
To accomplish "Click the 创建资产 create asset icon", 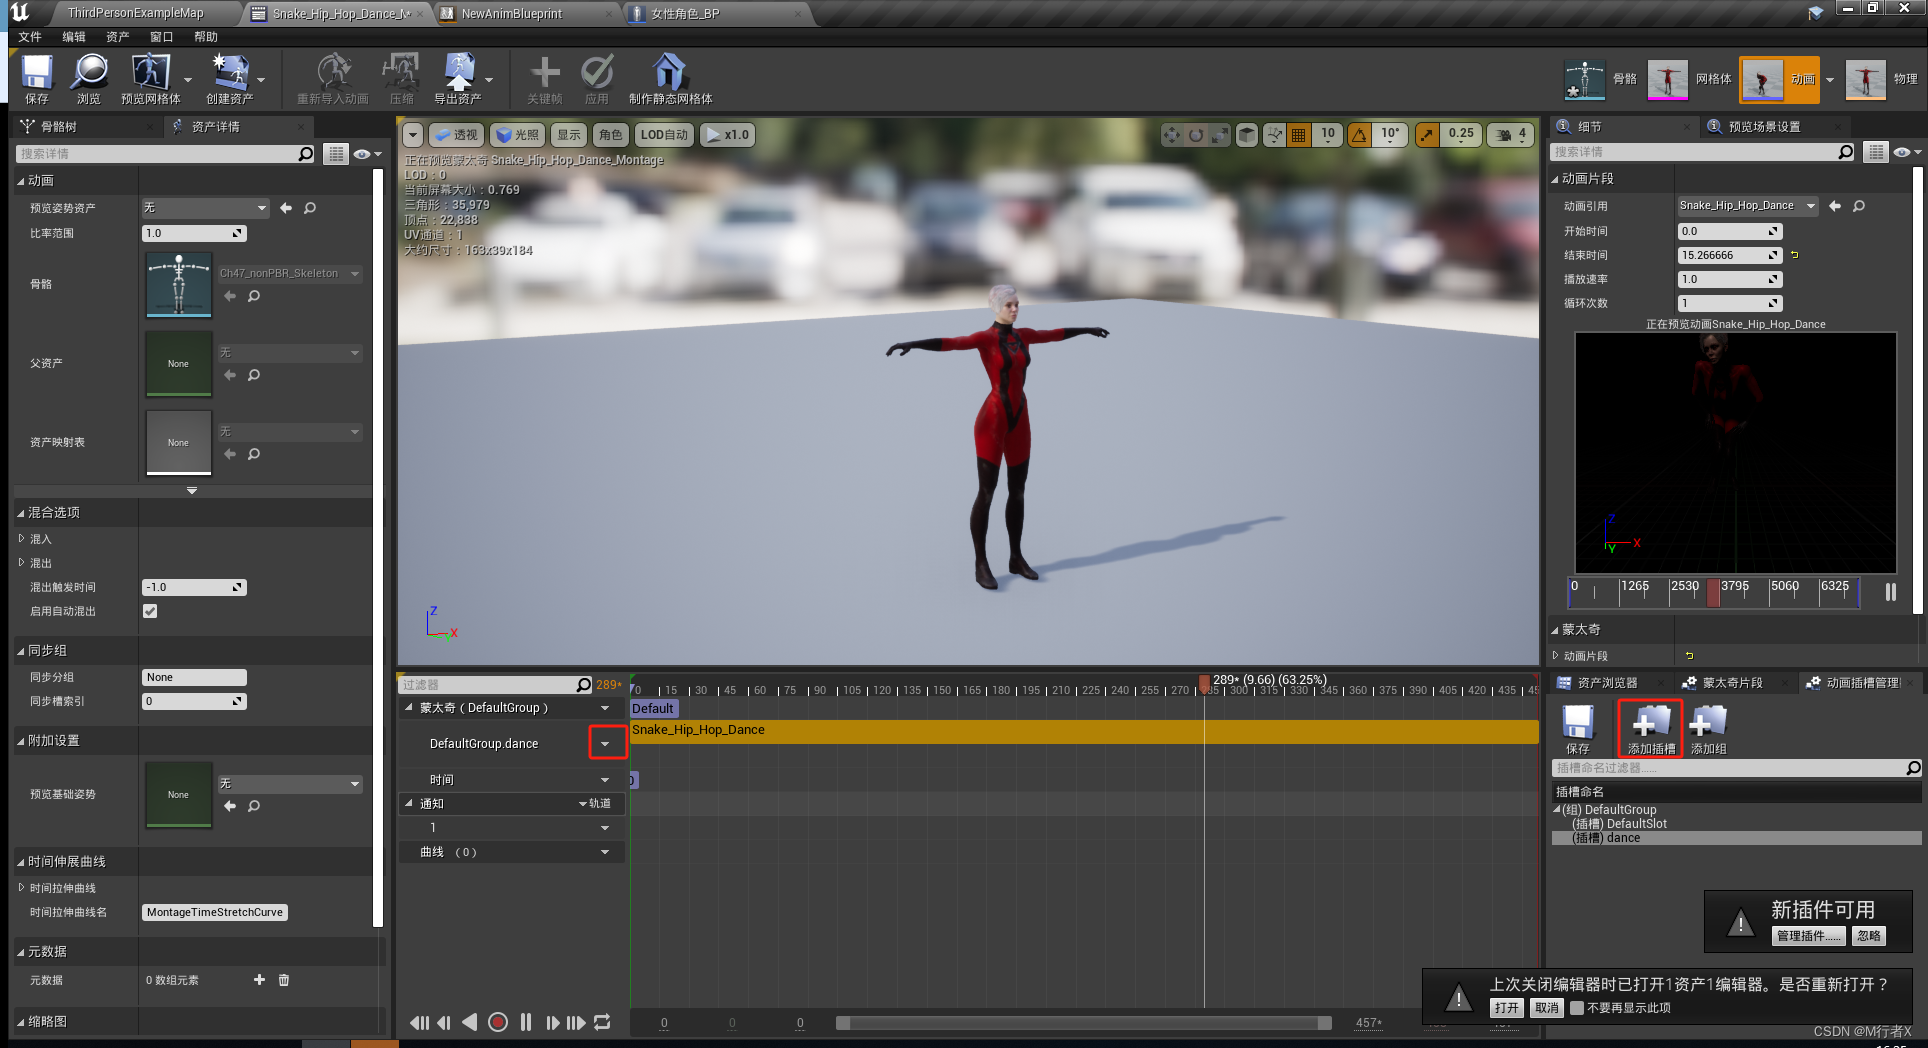I will [230, 79].
